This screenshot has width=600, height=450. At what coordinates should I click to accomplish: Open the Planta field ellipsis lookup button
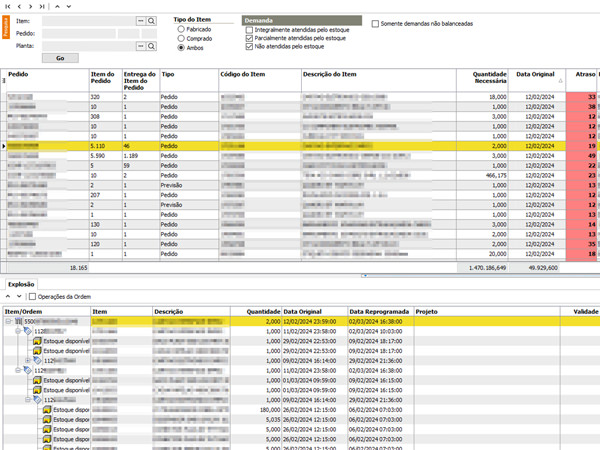point(141,46)
